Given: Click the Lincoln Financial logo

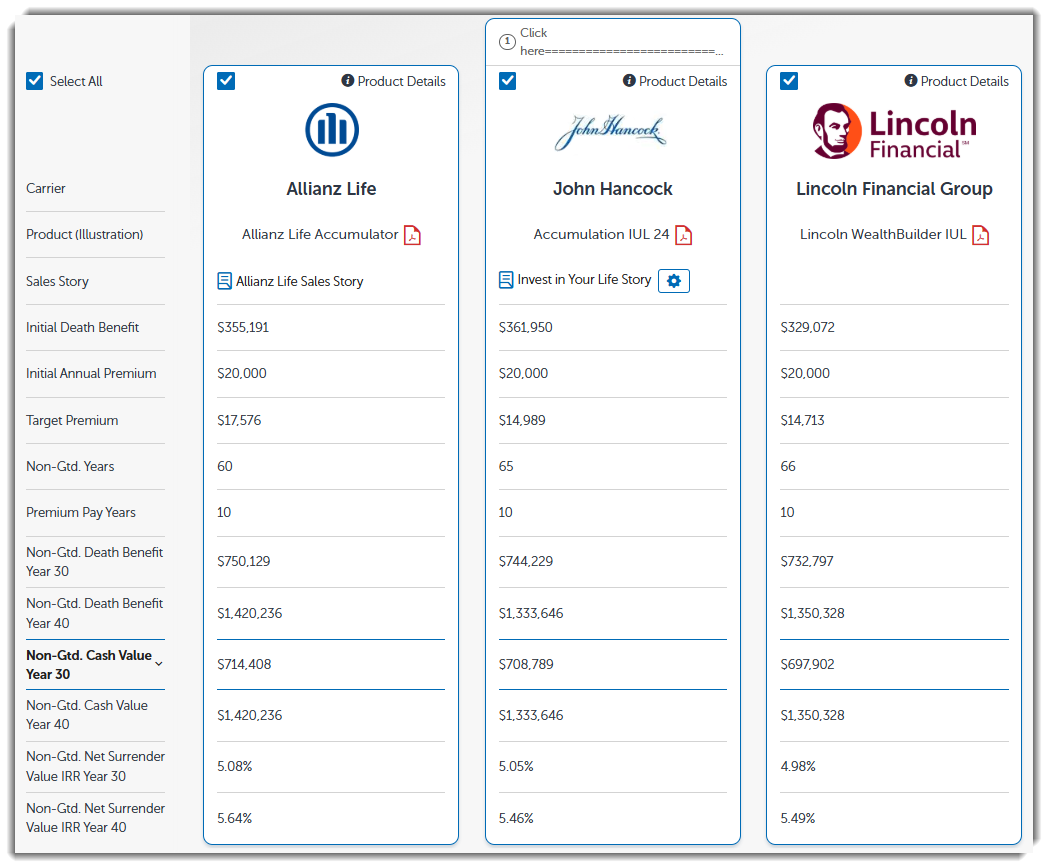Looking at the screenshot, I should [894, 131].
